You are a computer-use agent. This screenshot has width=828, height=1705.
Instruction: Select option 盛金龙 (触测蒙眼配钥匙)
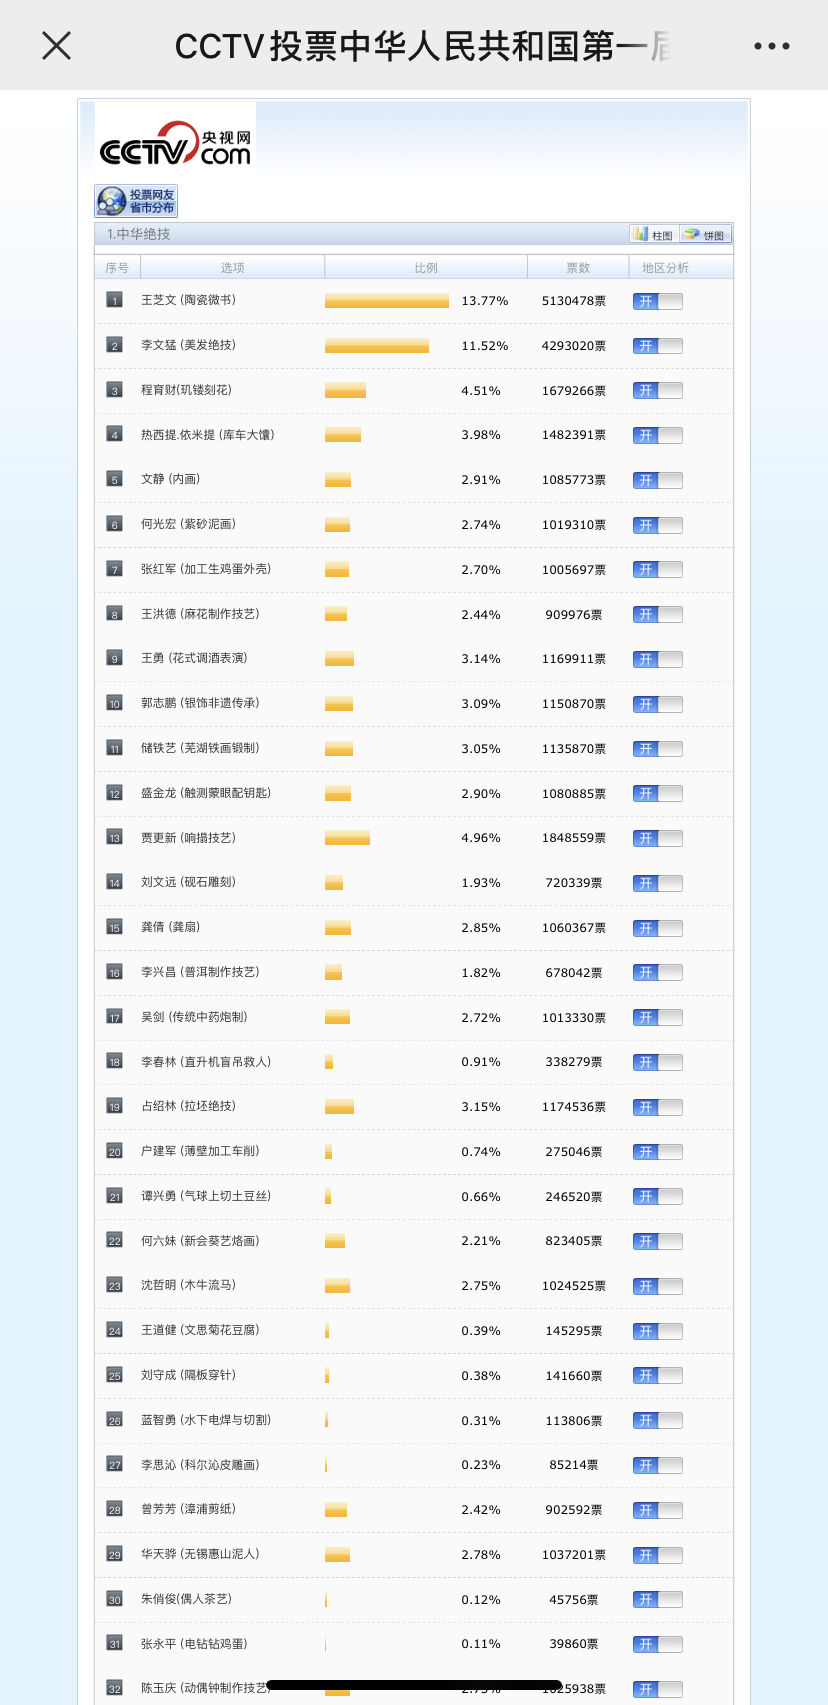(206, 793)
